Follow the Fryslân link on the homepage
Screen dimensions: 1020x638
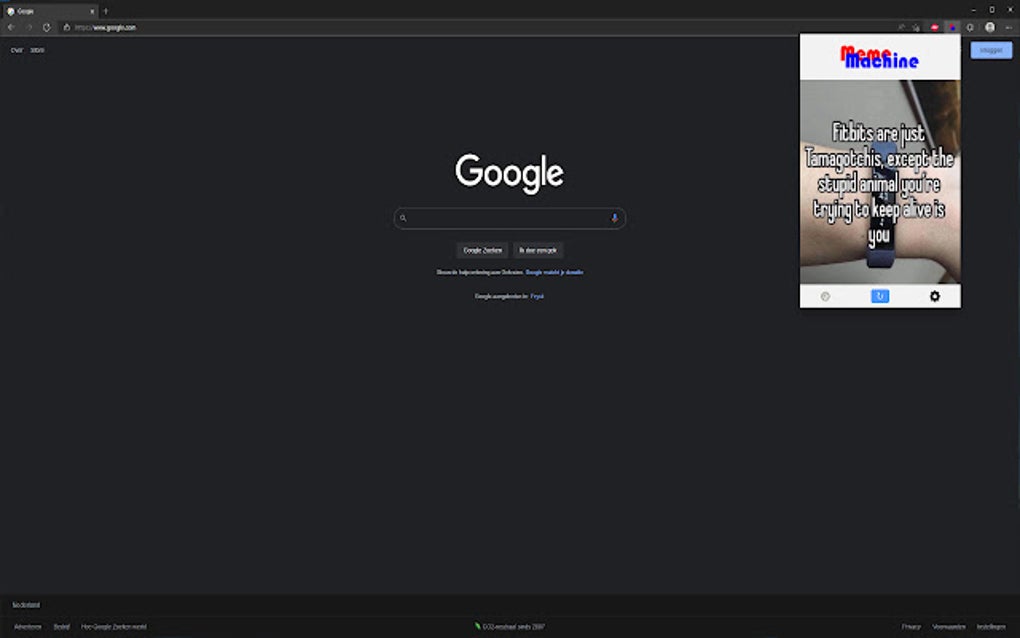click(x=537, y=296)
